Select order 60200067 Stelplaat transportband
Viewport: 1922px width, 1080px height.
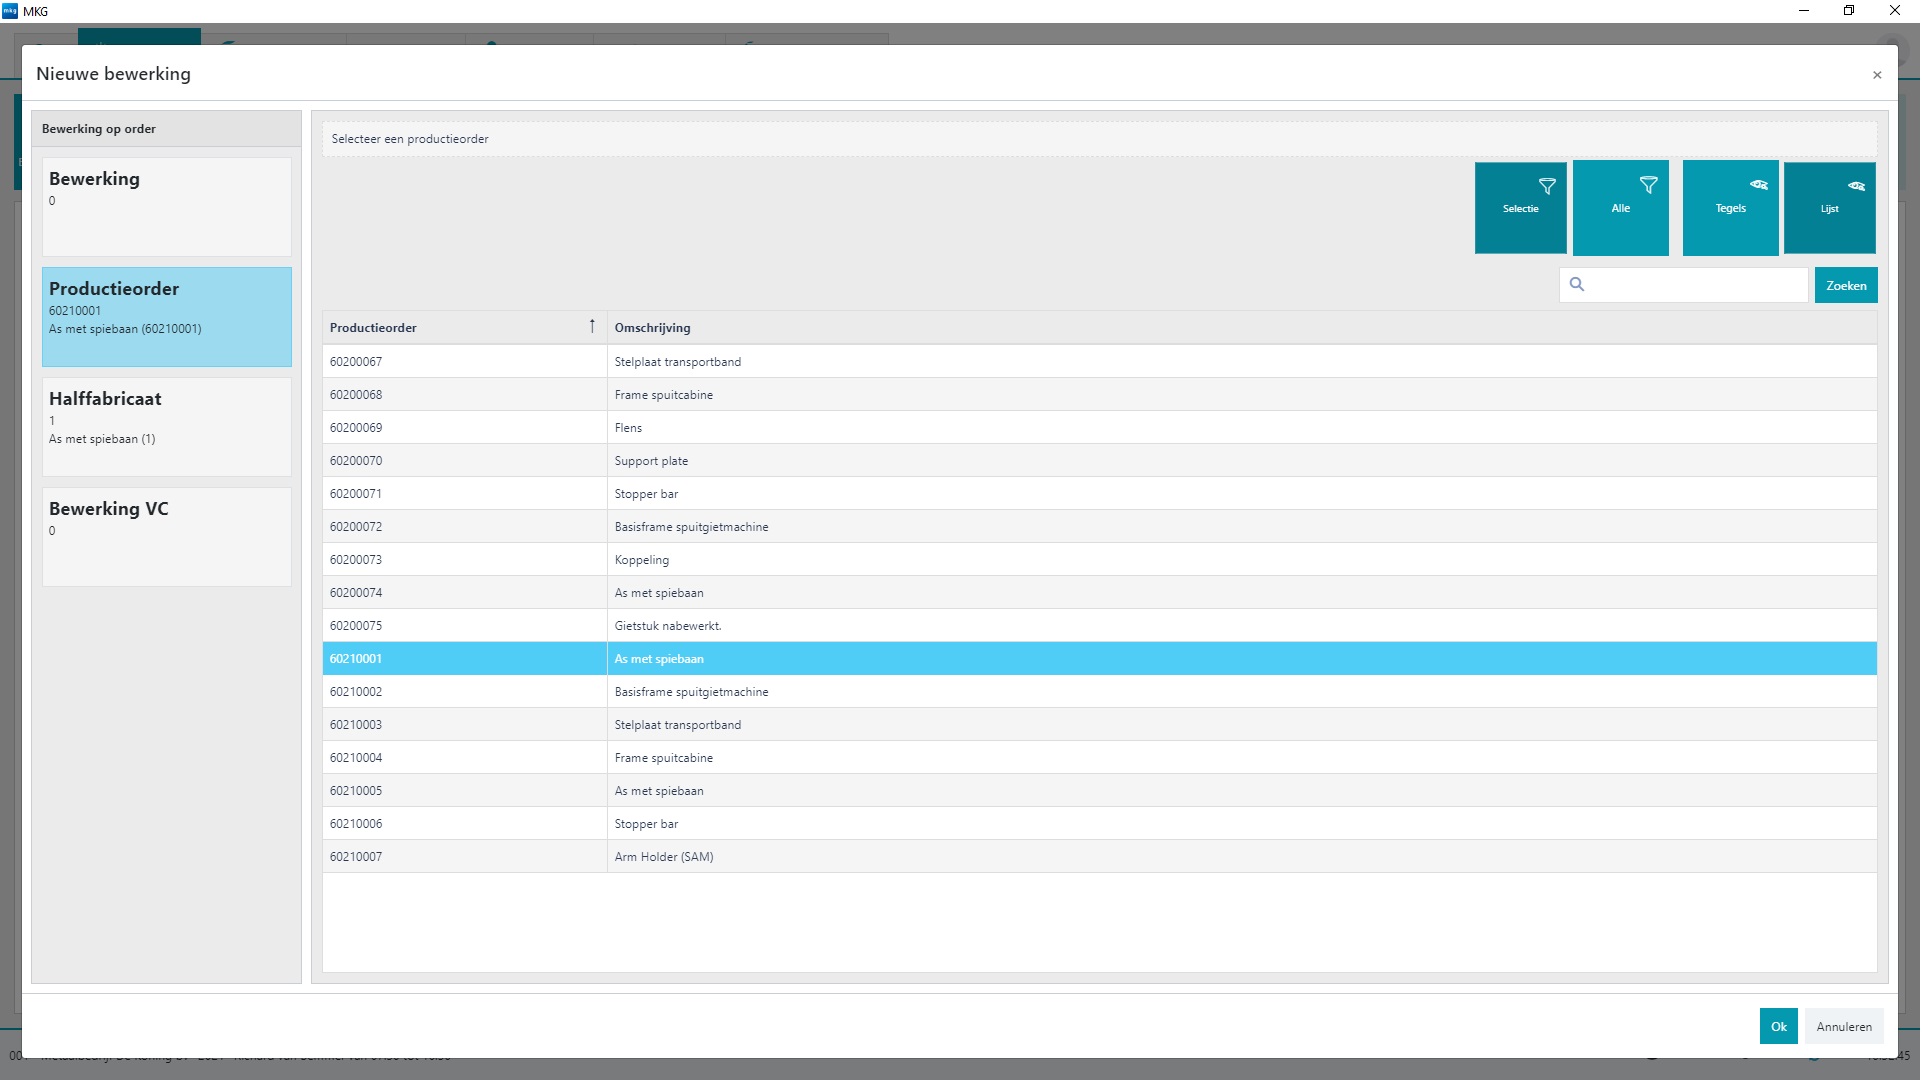click(1099, 362)
